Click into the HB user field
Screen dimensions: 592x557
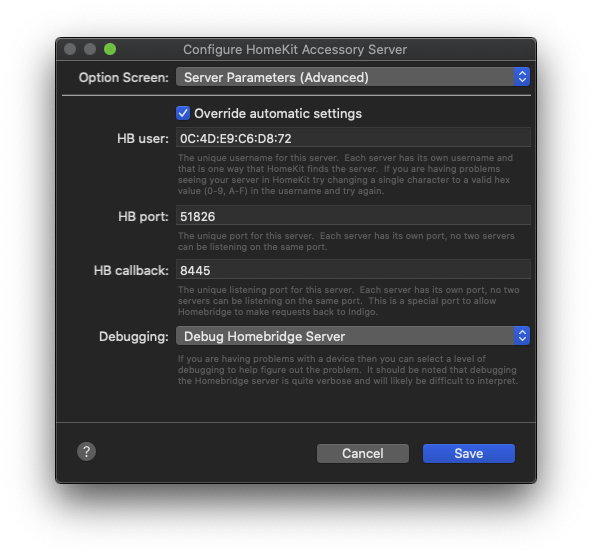(353, 138)
